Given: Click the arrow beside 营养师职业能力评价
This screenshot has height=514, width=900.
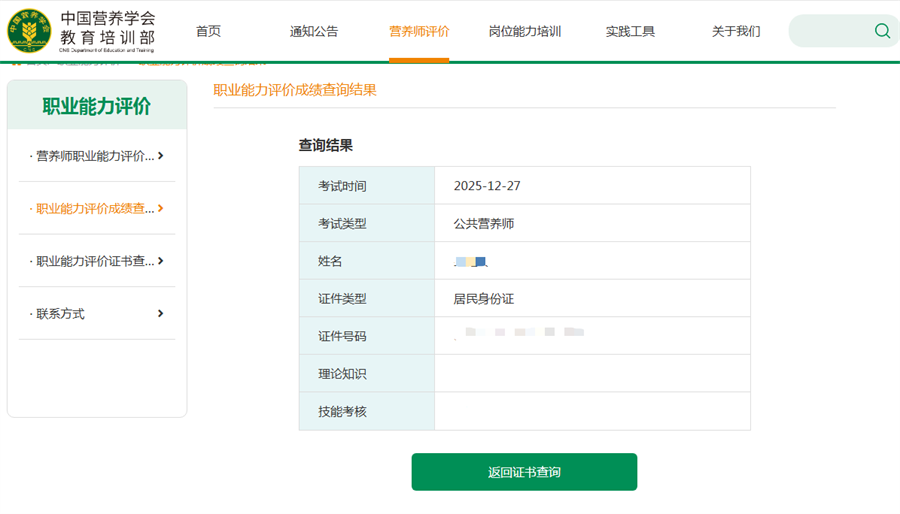Looking at the screenshot, I should [161, 156].
